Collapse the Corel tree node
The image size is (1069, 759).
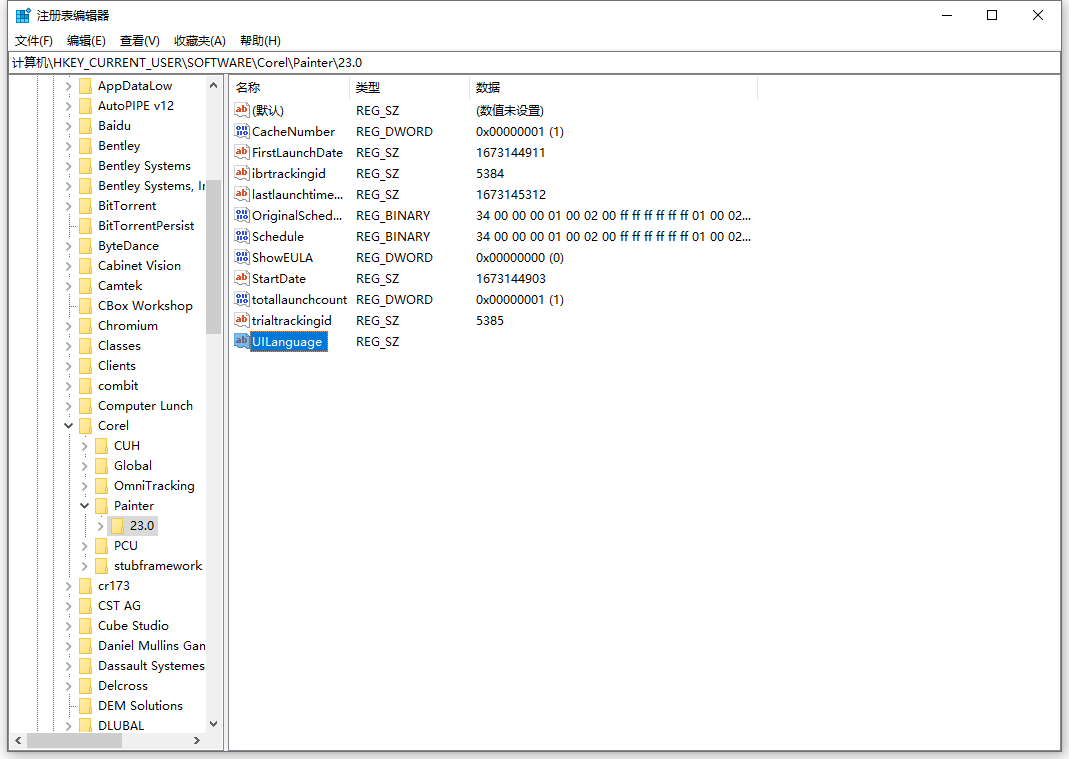coord(68,426)
